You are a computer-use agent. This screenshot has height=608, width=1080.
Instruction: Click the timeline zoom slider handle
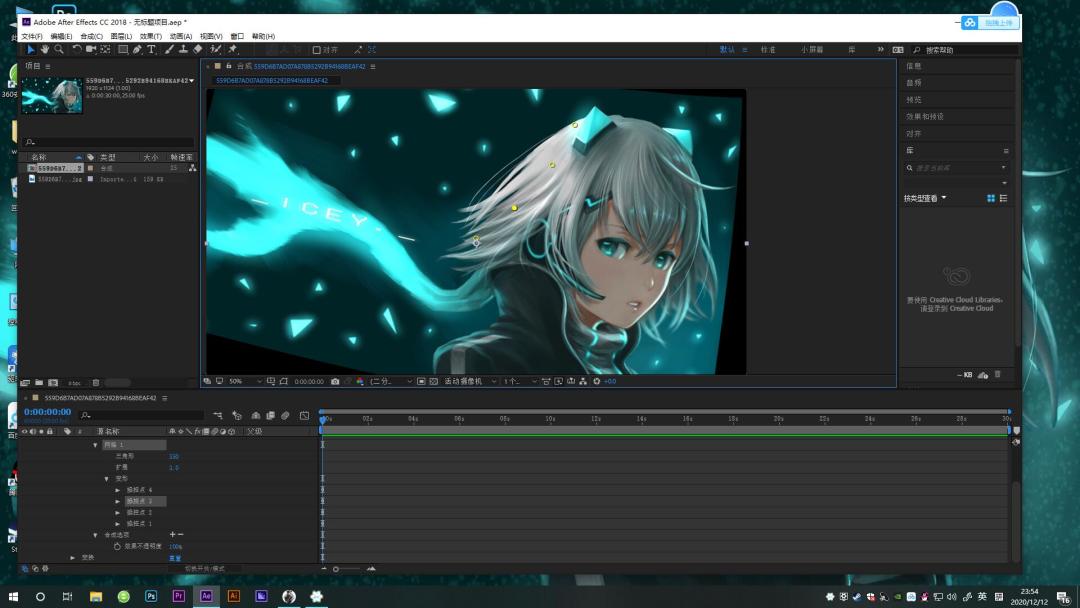pyautogui.click(x=335, y=569)
